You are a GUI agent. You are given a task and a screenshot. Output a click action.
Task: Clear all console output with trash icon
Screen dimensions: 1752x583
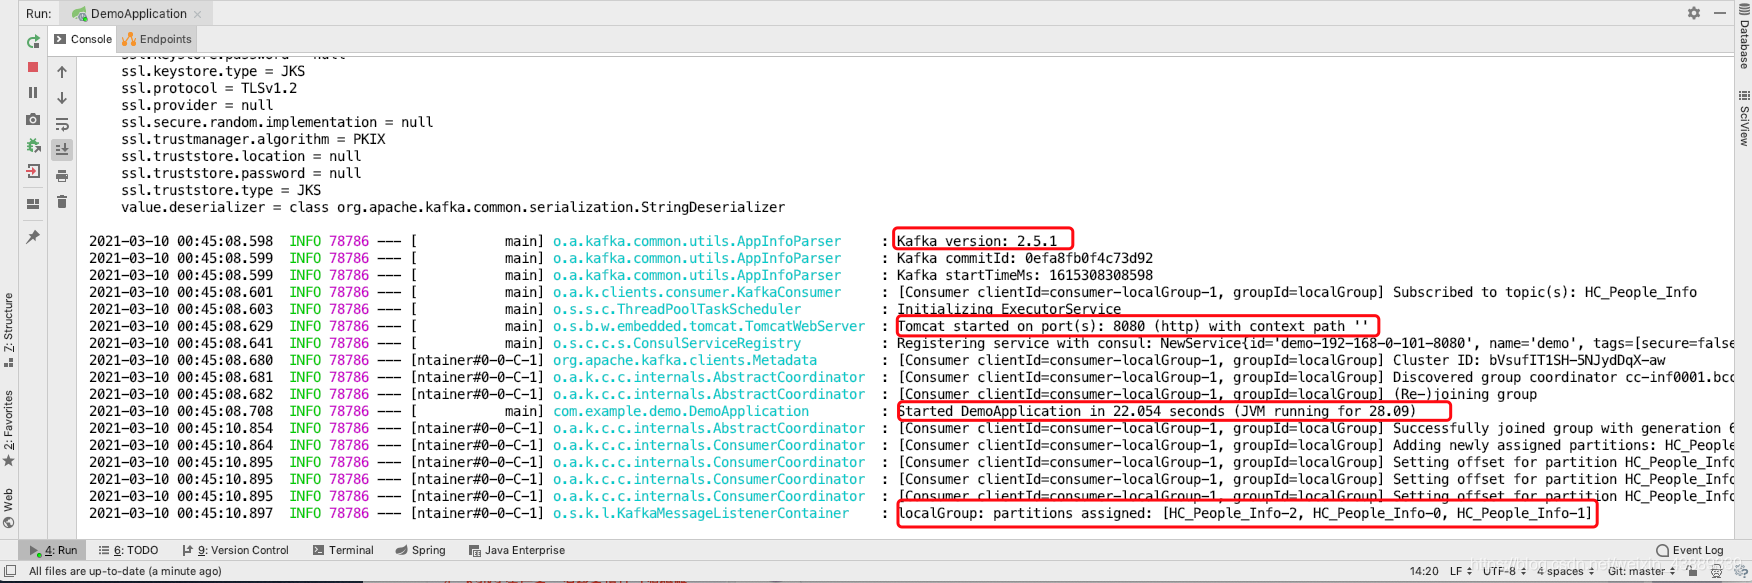pyautogui.click(x=62, y=202)
